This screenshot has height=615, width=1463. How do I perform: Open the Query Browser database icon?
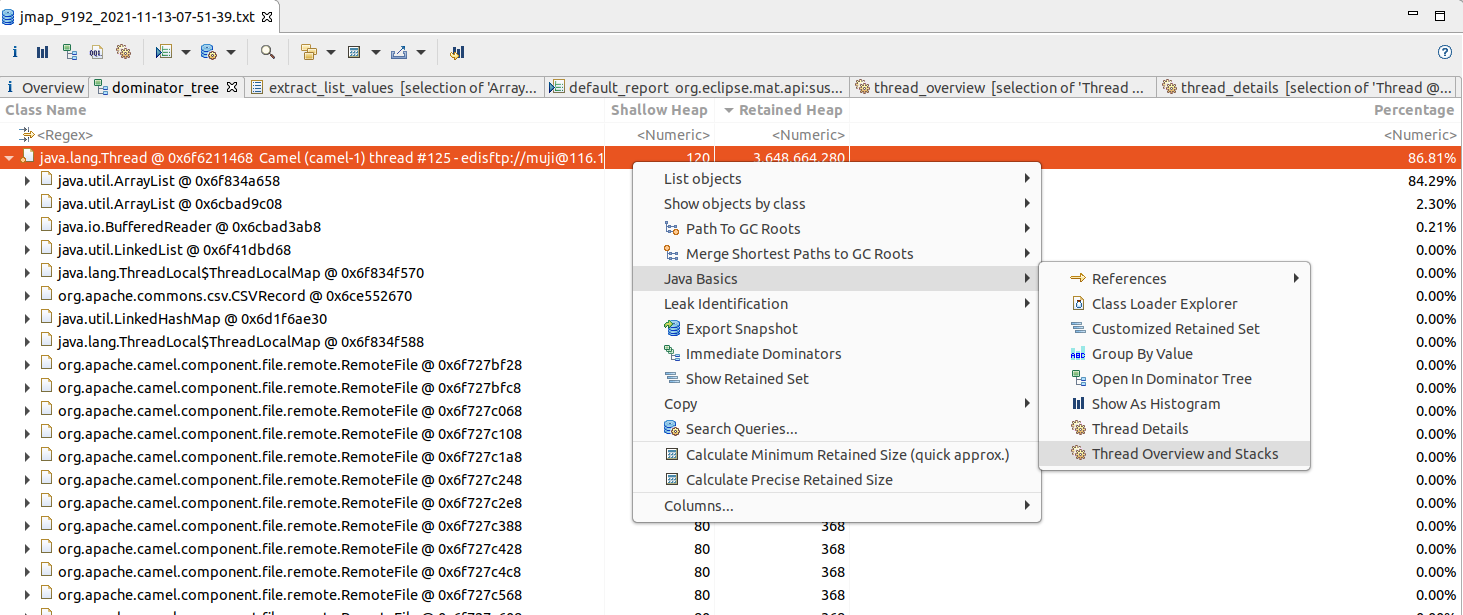point(208,52)
